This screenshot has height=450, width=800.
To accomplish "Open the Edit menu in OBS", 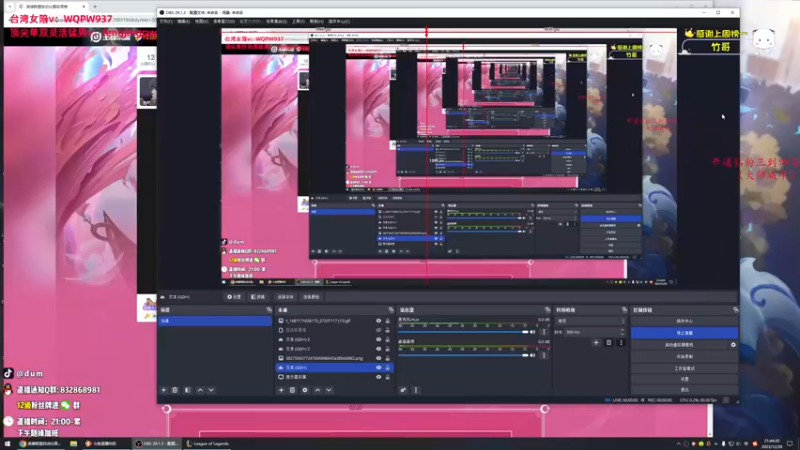I will coord(184,21).
